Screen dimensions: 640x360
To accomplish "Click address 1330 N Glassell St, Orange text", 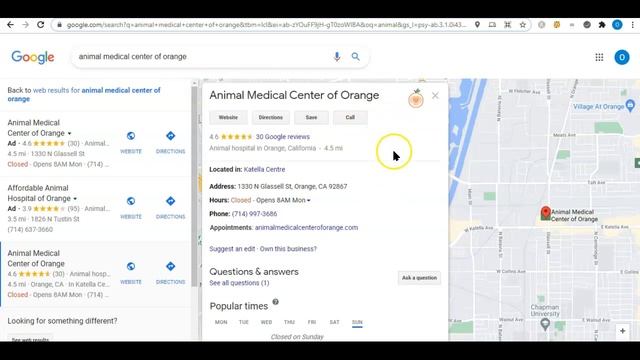I will (x=292, y=186).
